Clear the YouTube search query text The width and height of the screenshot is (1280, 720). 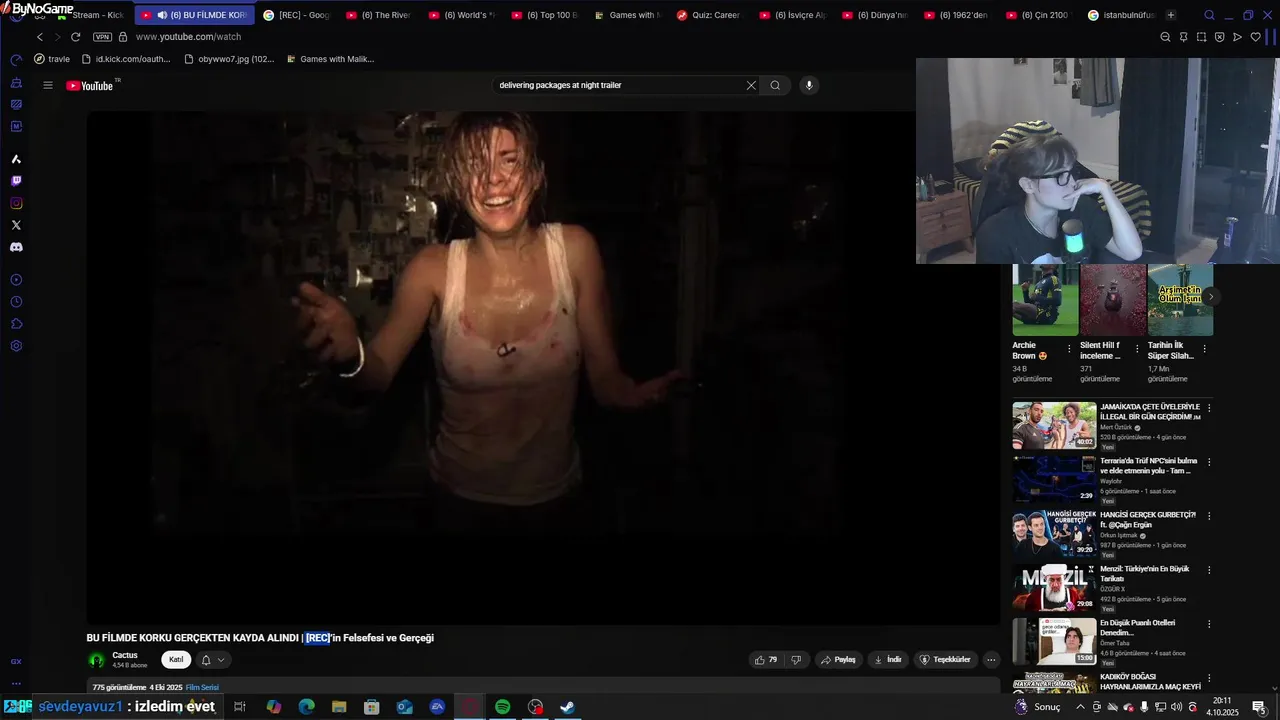click(751, 85)
